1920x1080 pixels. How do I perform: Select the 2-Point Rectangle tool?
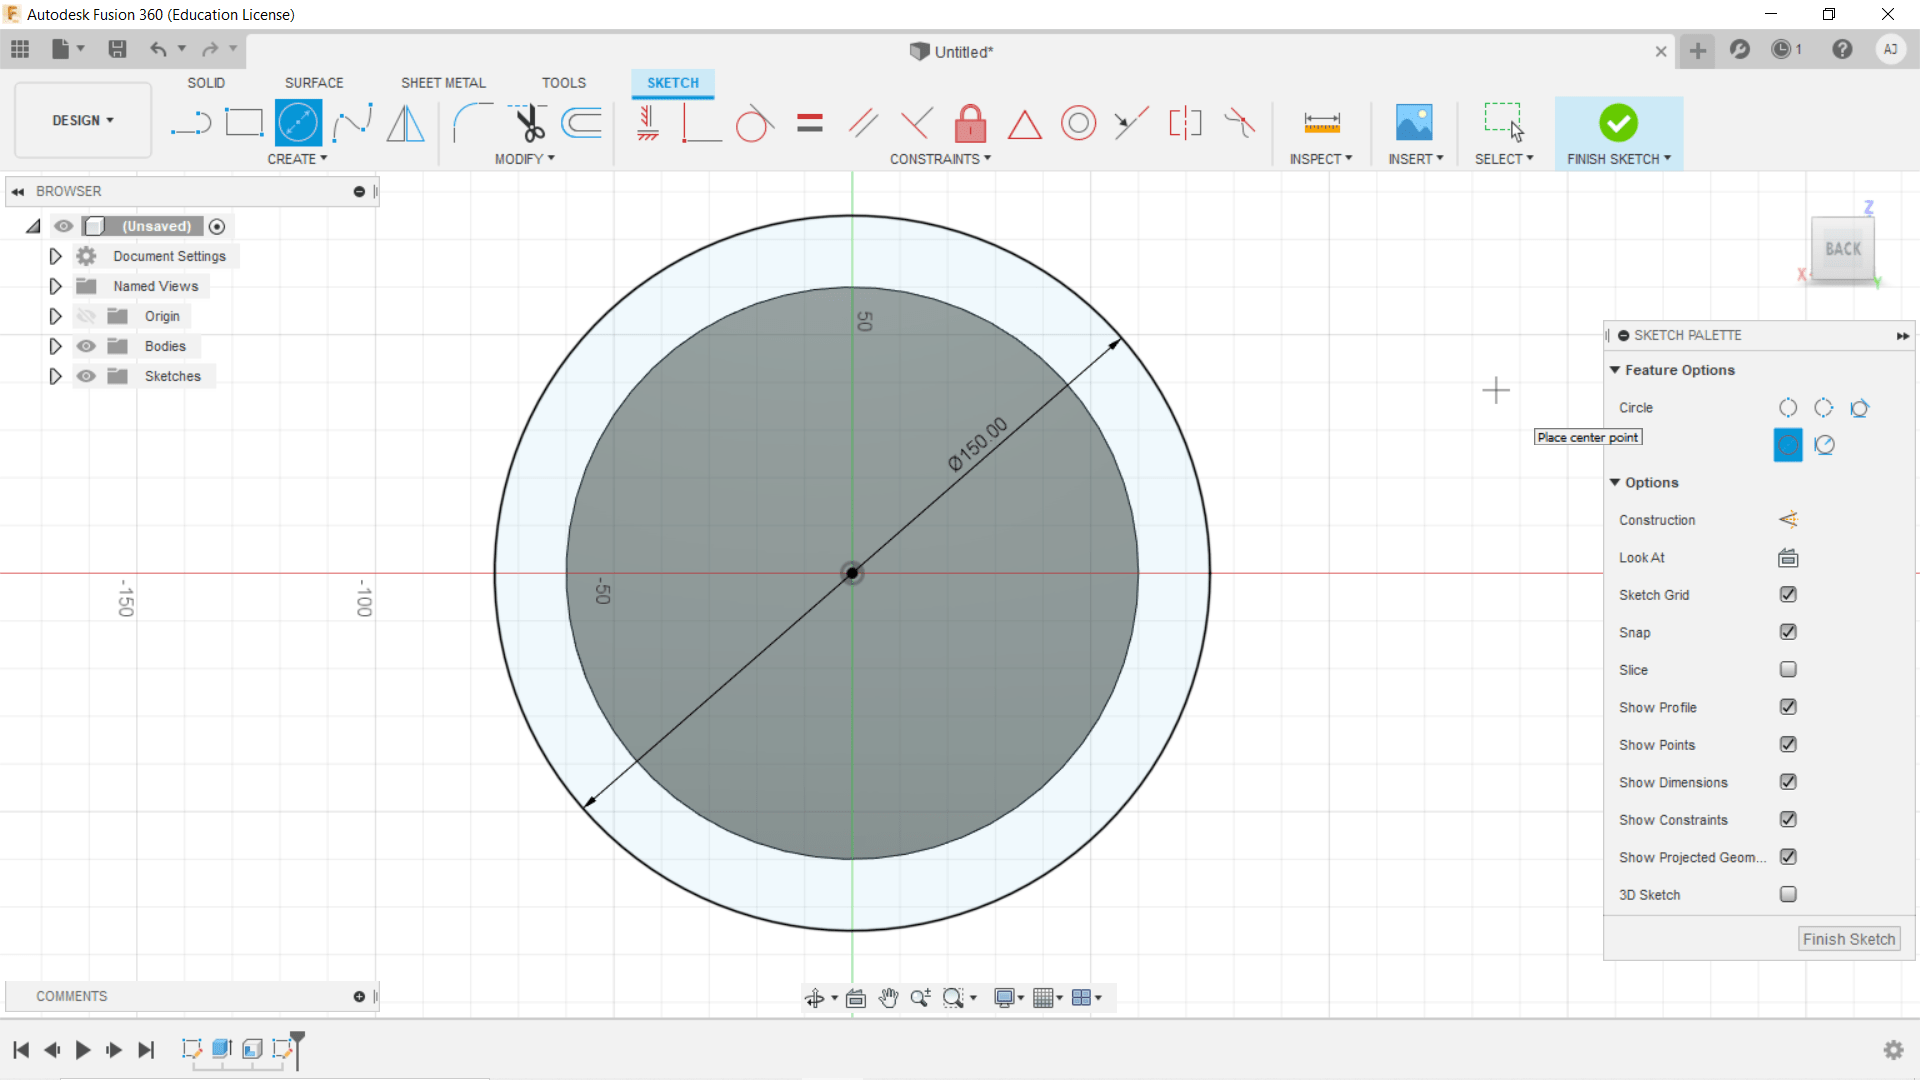(243, 123)
